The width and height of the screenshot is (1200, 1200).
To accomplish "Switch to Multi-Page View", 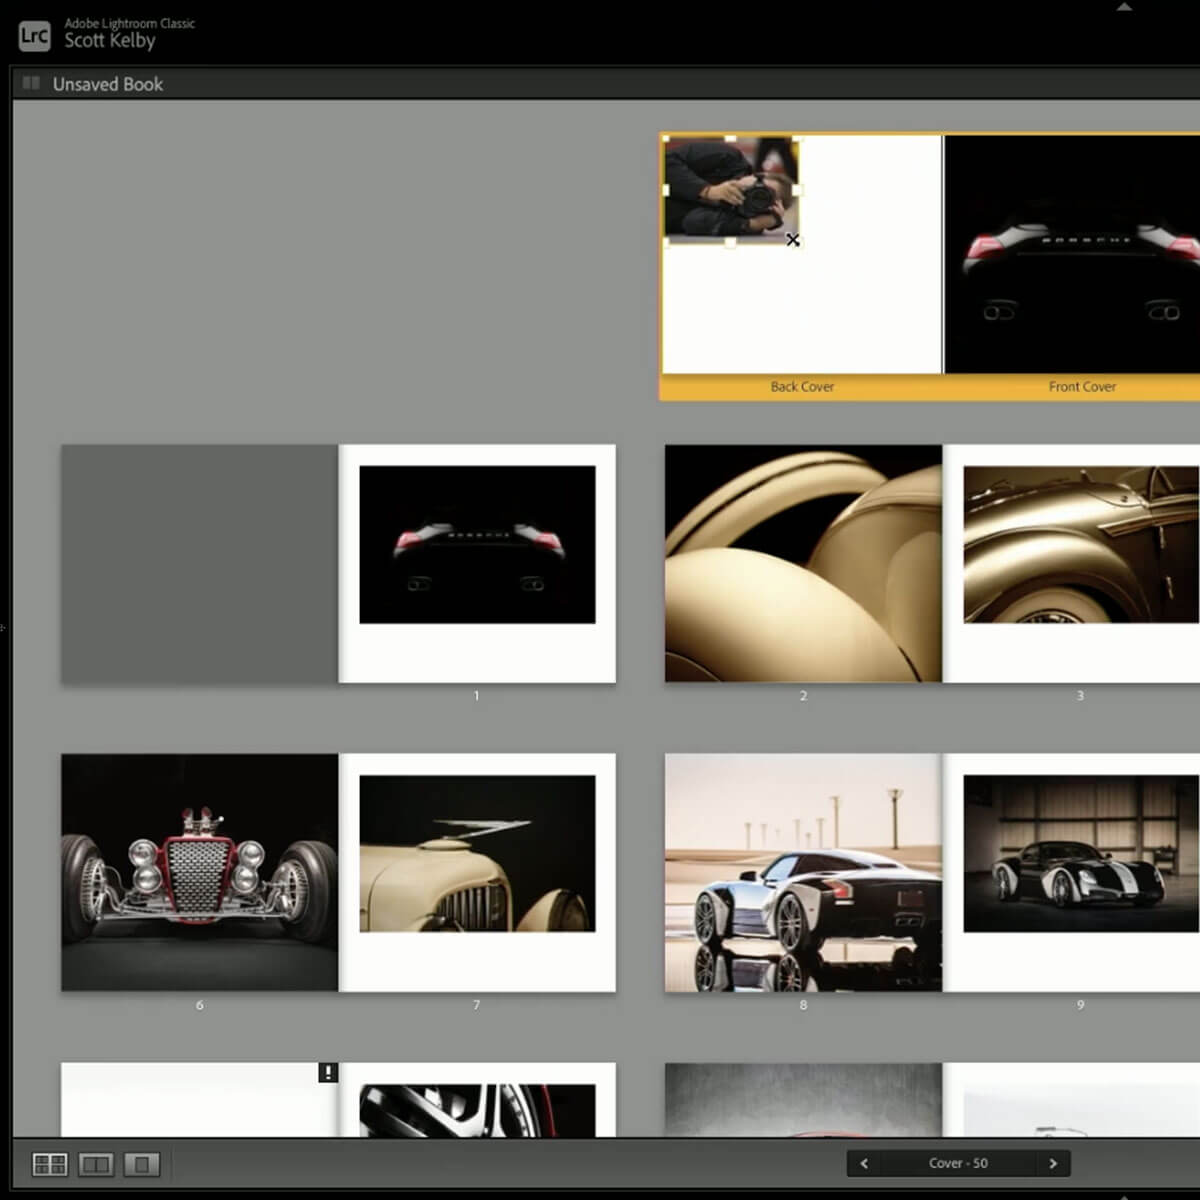I will click(x=50, y=1164).
